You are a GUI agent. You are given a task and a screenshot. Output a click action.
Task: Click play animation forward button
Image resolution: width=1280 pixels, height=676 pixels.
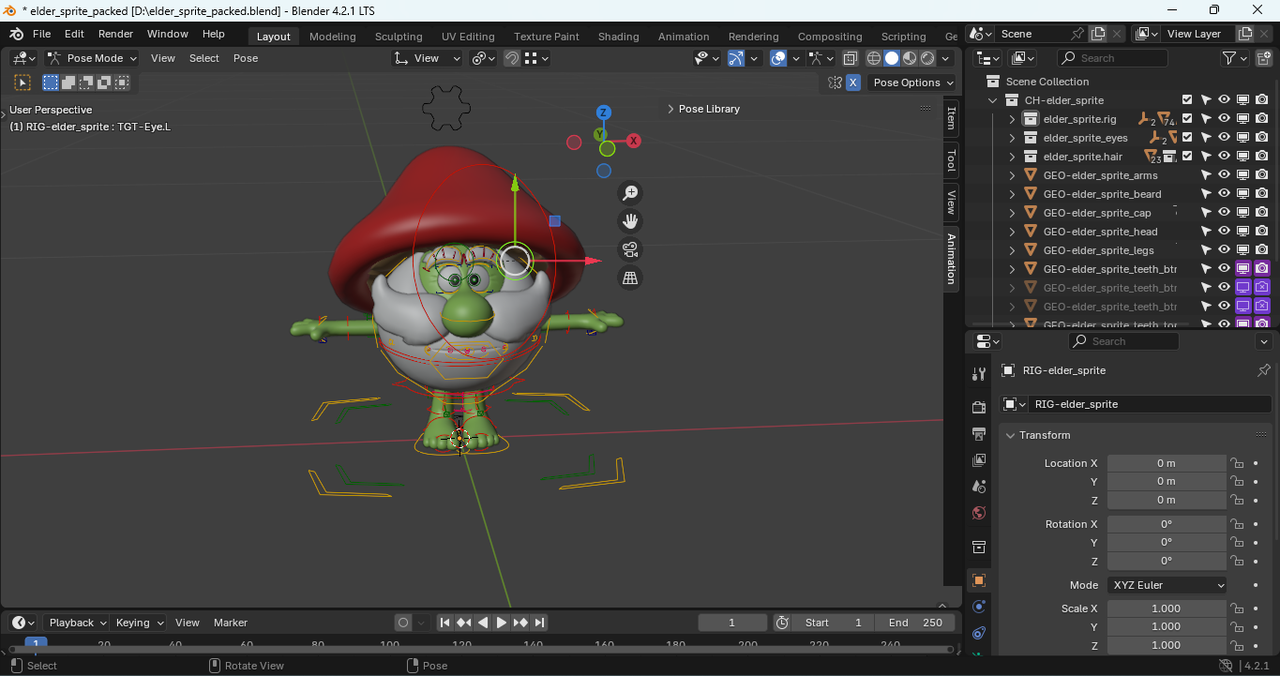(x=502, y=622)
